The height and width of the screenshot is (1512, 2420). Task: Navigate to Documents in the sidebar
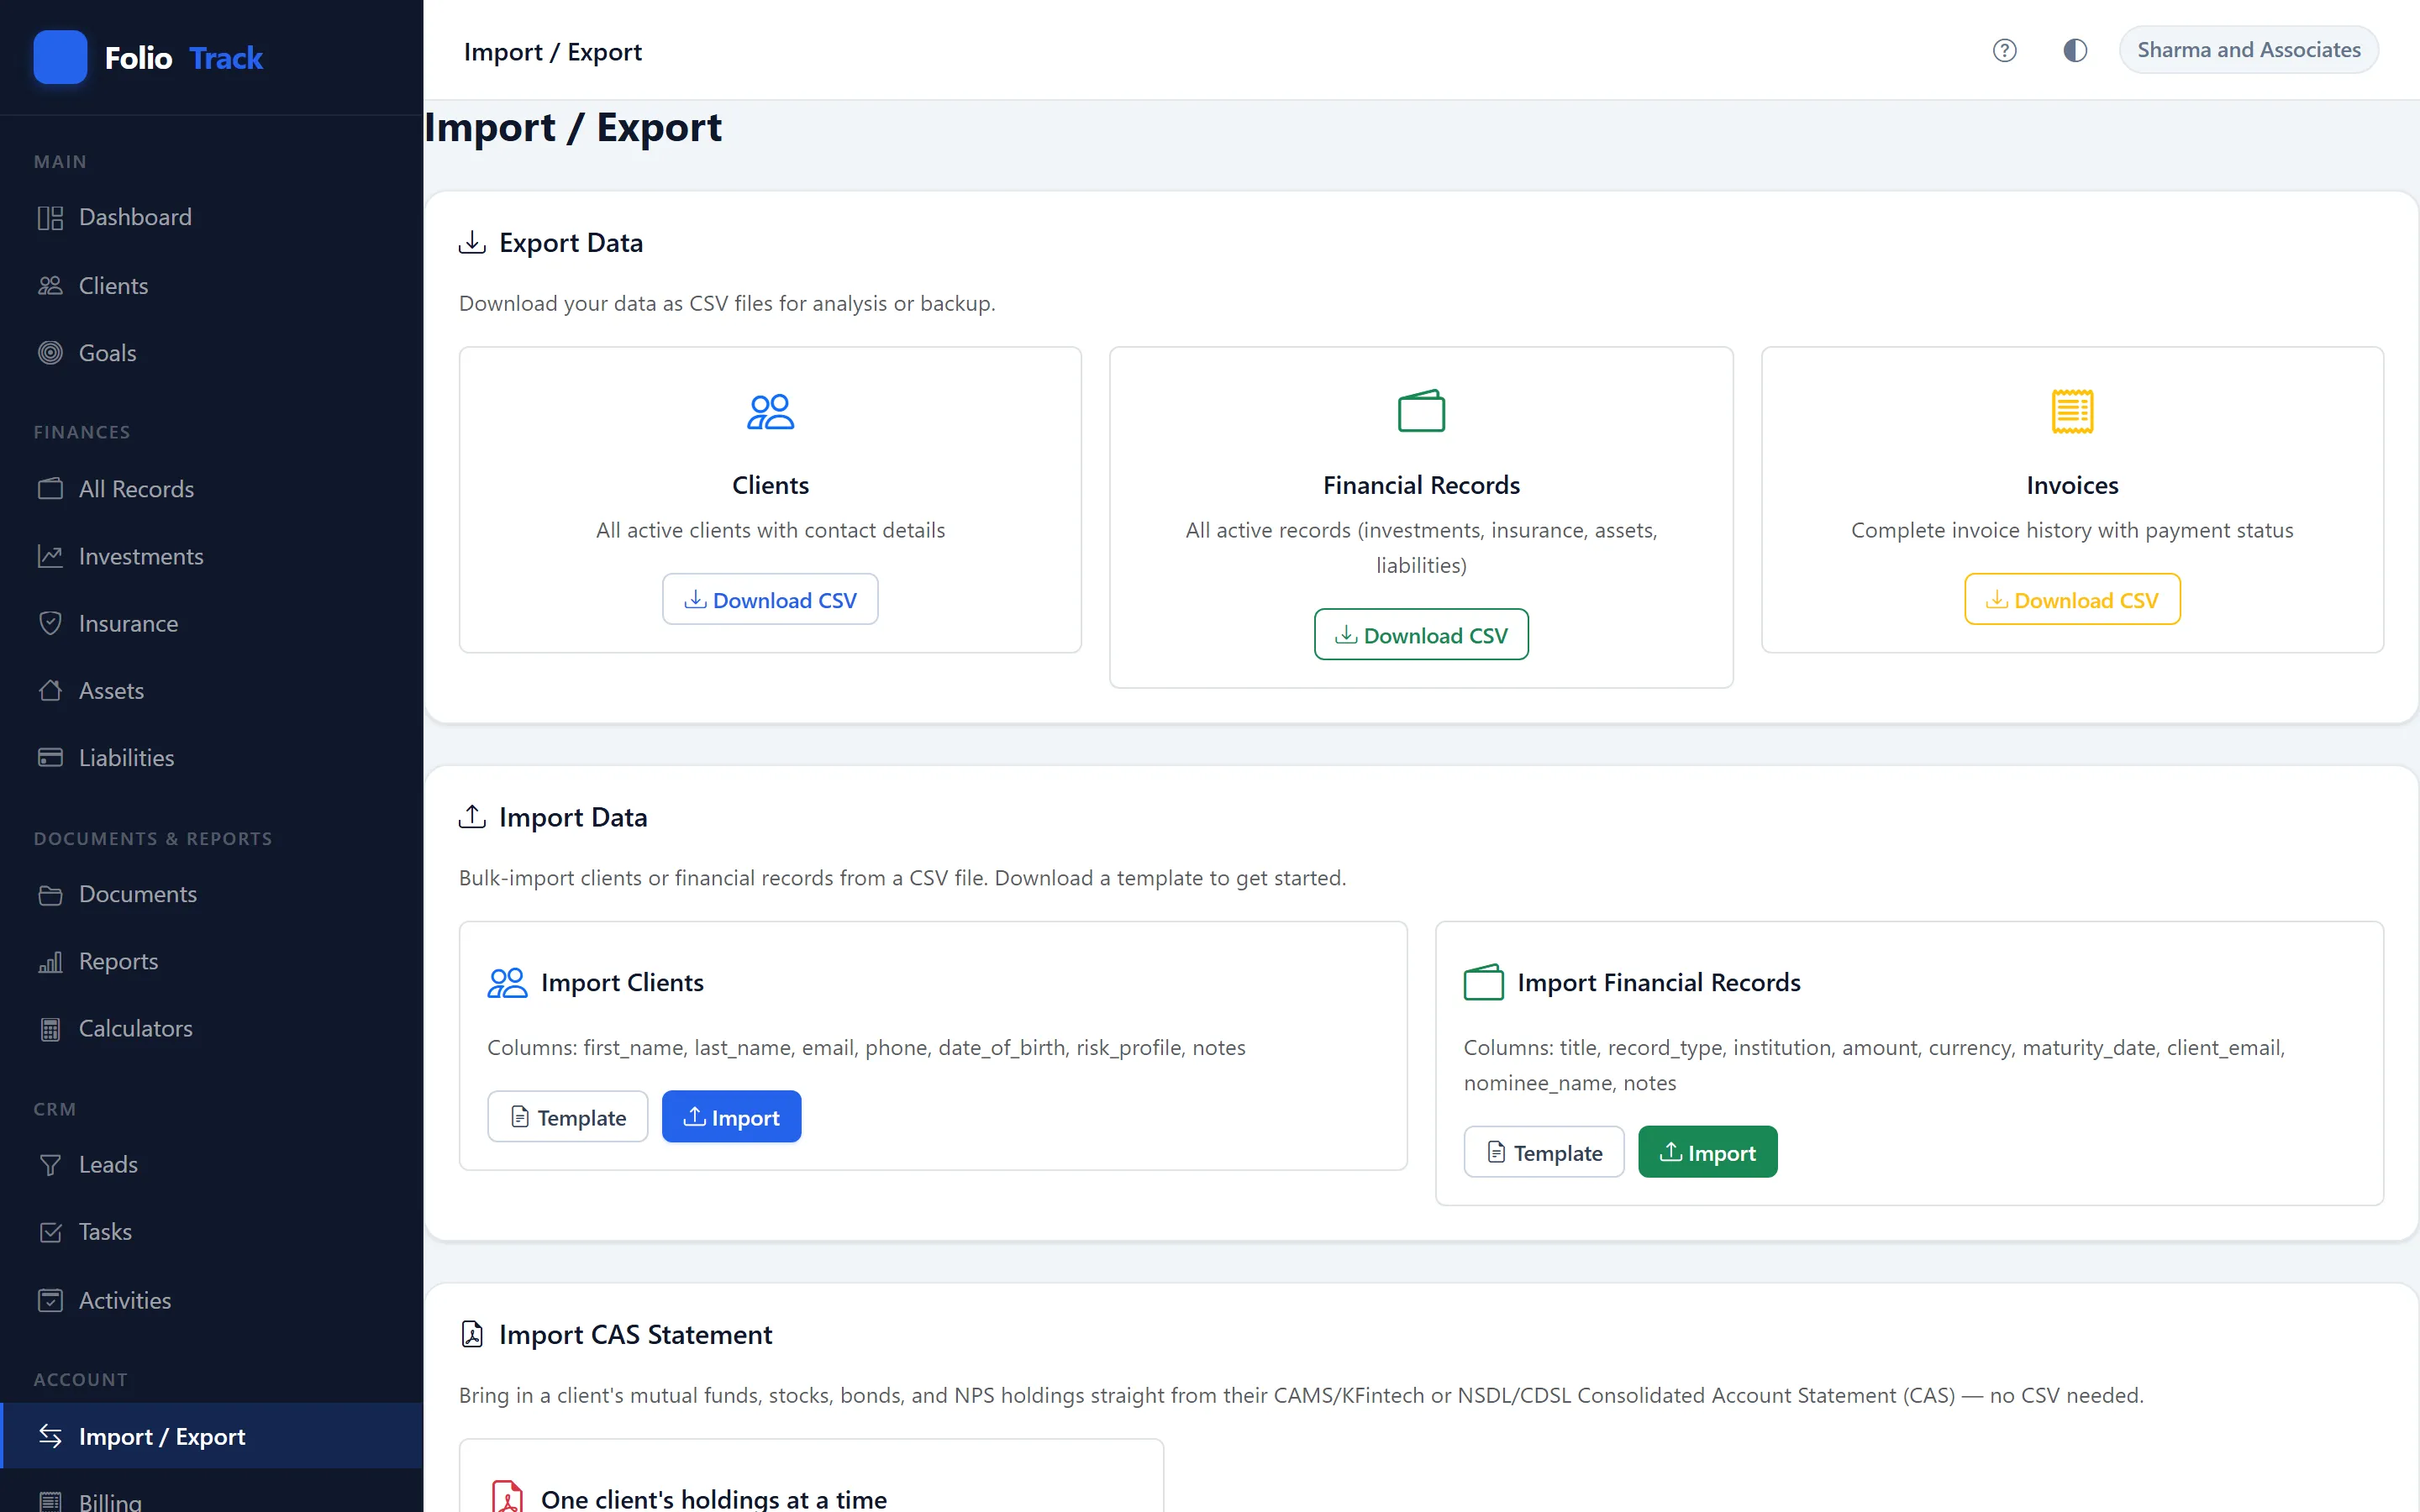pos(211,894)
